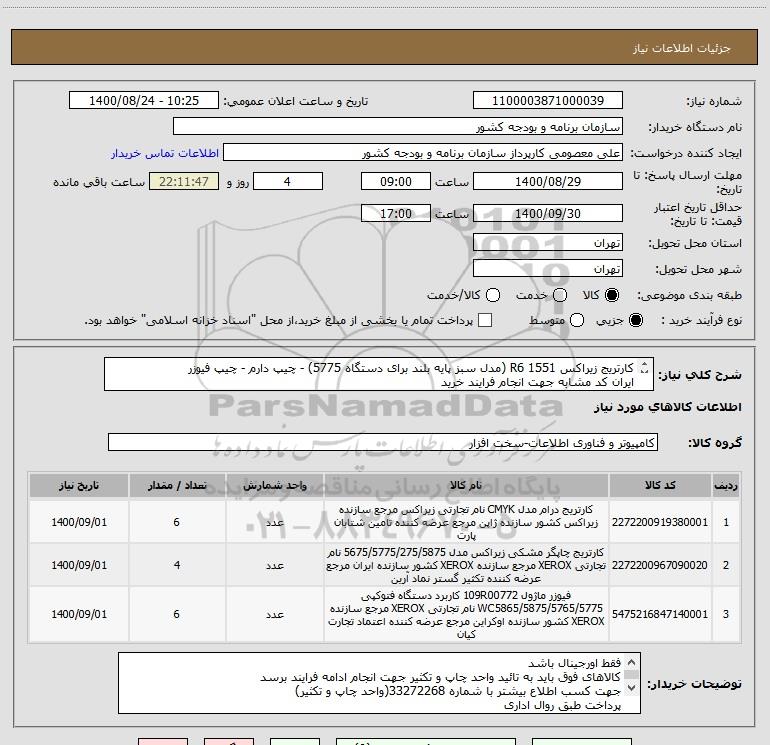770x745 pixels.
Task: Click the response time field 09:00
Action: click(396, 182)
